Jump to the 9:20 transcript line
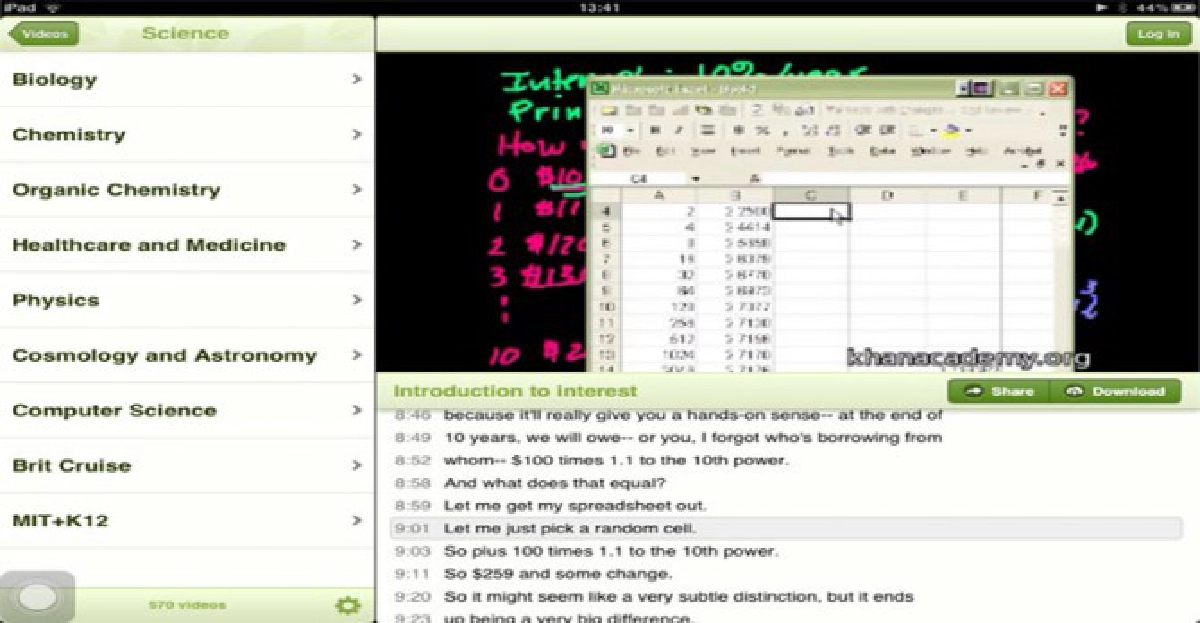 [787, 597]
